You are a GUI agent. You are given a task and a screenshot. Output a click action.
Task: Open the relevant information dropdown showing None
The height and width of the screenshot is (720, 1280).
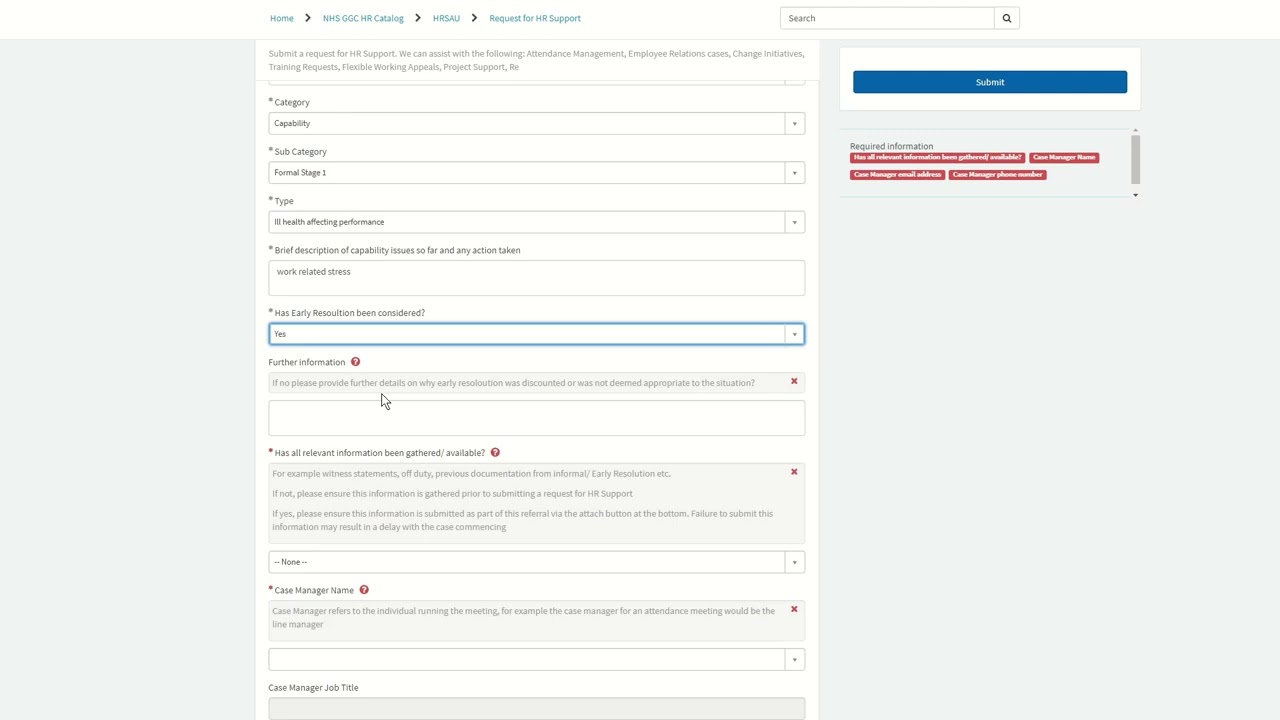pos(536,562)
